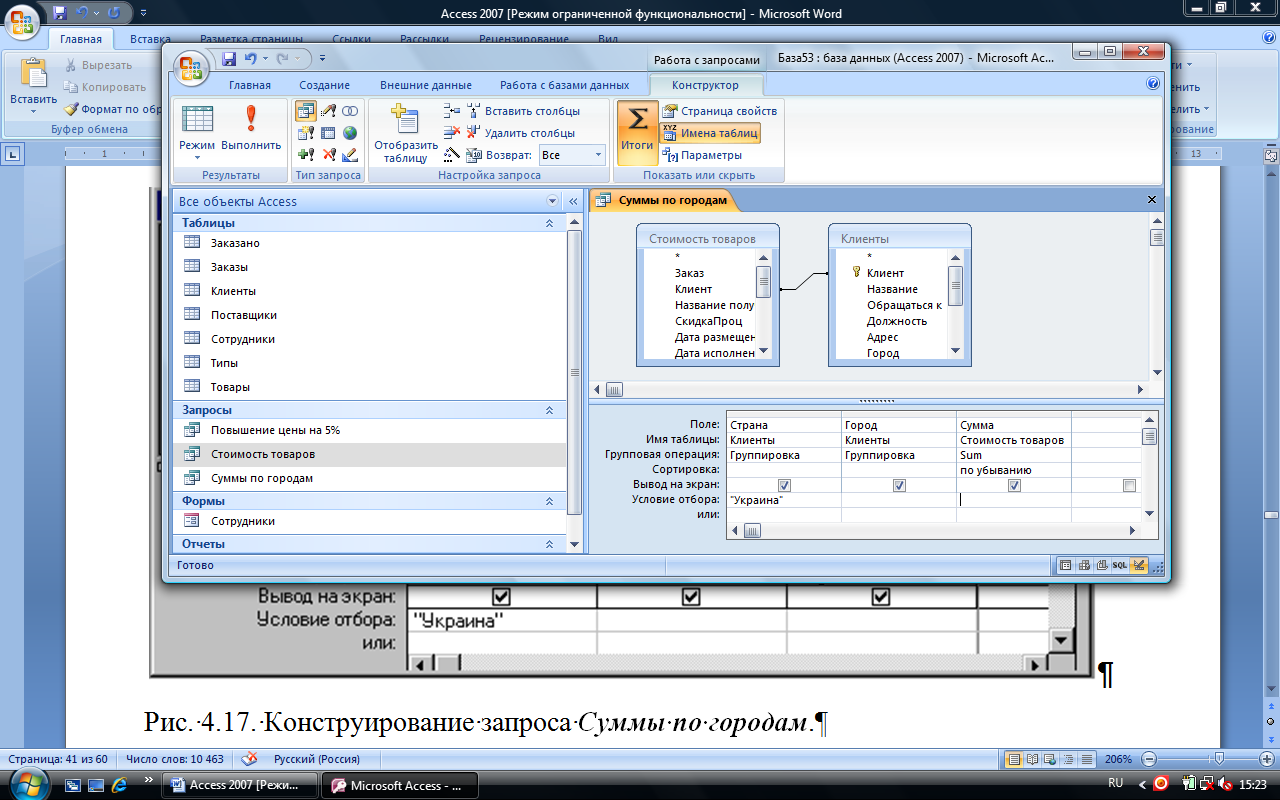Click Word zoom in plus button
The width and height of the screenshot is (1280, 800).
coord(1269,759)
